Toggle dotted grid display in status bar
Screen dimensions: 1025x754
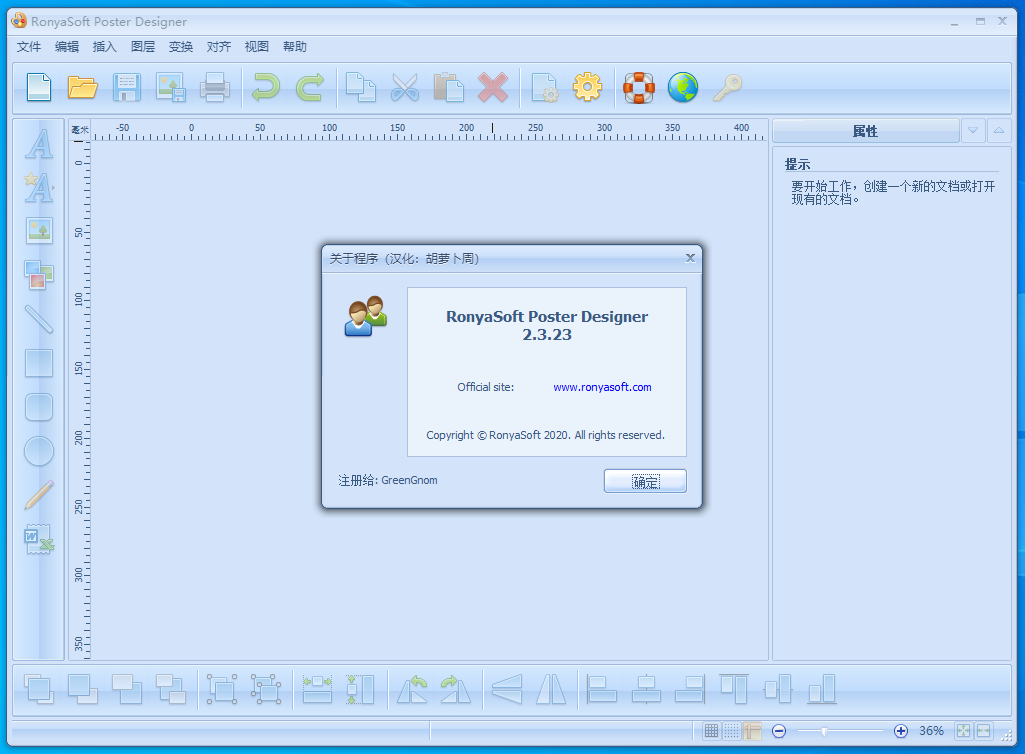coord(732,731)
